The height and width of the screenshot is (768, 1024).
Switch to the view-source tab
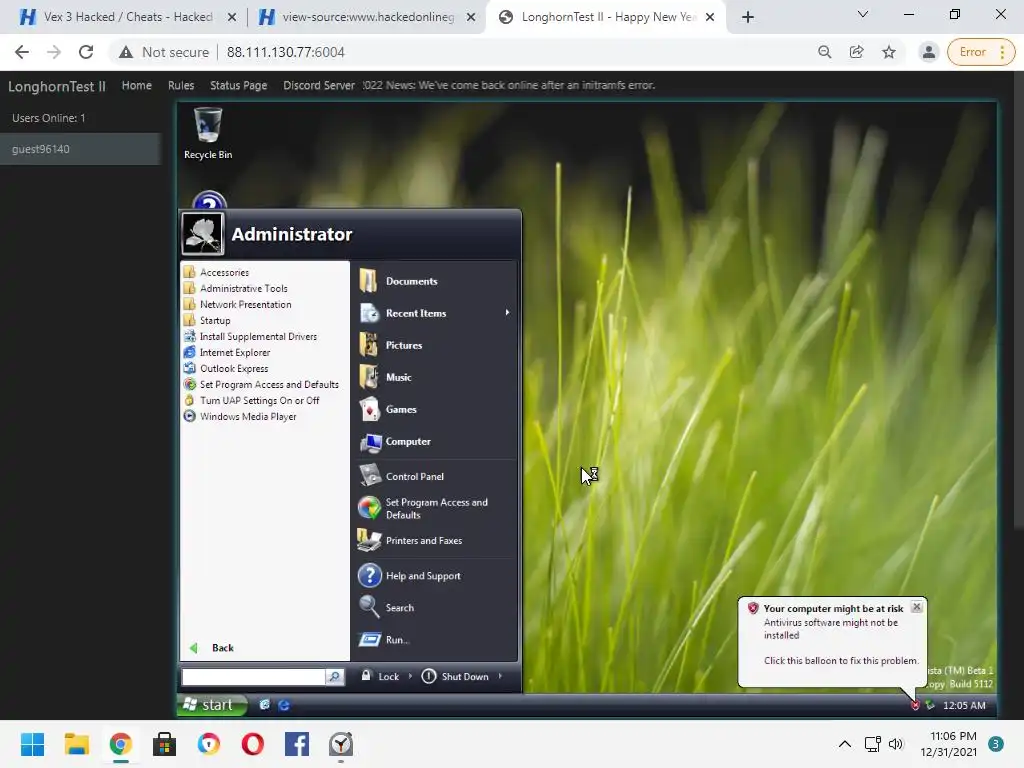367,17
